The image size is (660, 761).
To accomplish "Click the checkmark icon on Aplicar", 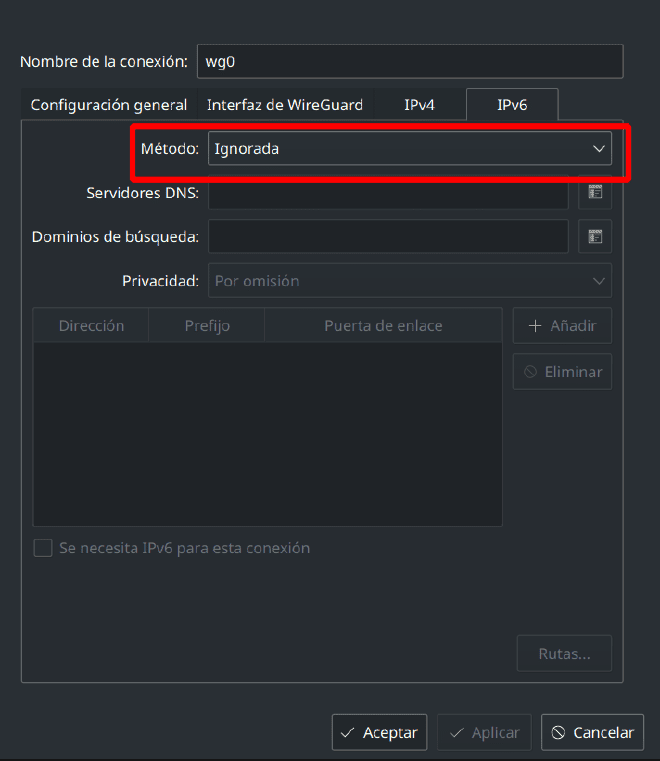I will [456, 733].
